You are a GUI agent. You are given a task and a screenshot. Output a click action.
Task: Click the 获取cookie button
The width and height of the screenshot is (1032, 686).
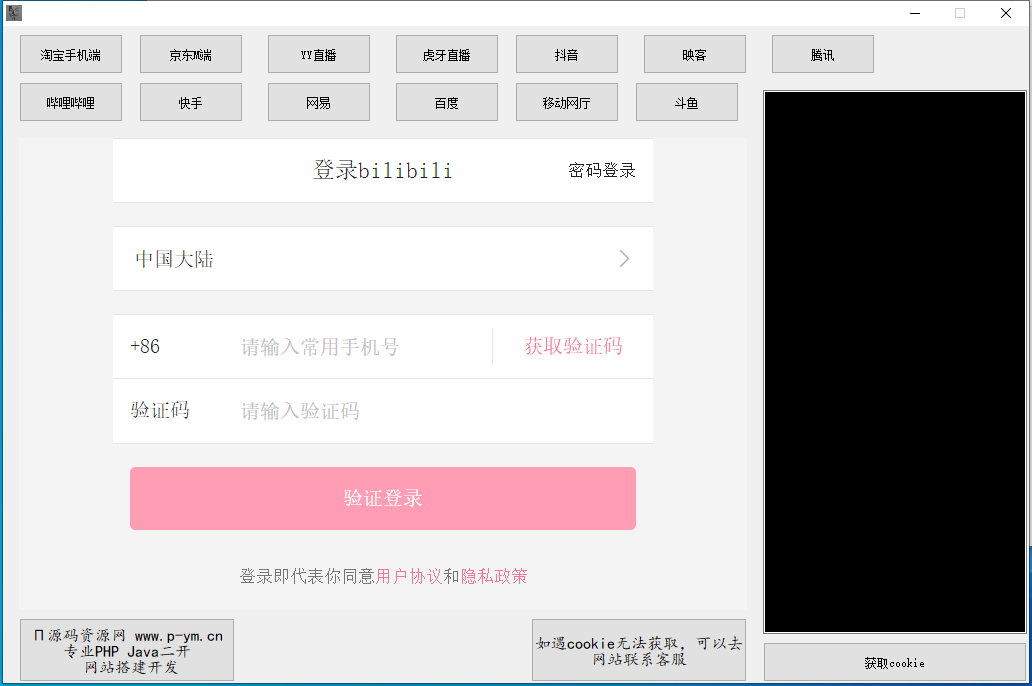(x=894, y=663)
